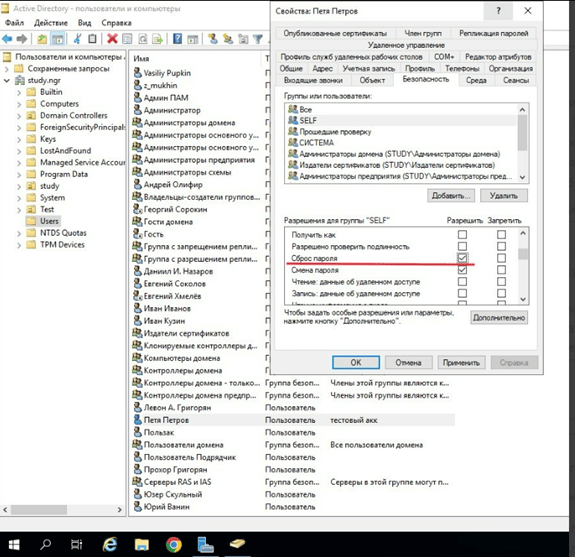Viewport: 575px width, 557px height.
Task: Open Task View on the taskbar
Action: (x=76, y=545)
